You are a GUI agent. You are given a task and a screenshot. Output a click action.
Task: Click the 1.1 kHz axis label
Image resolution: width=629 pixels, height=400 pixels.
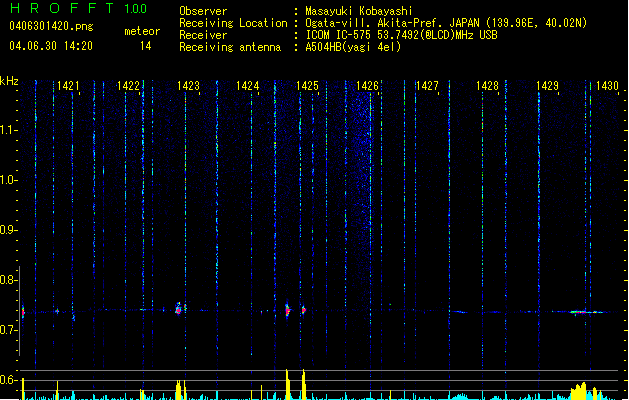click(x=8, y=130)
